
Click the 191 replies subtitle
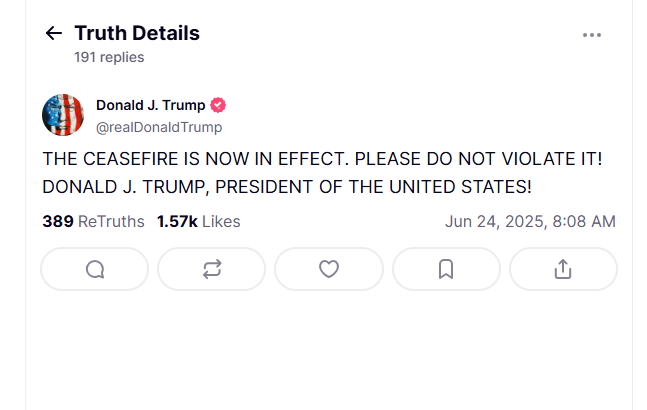point(109,57)
